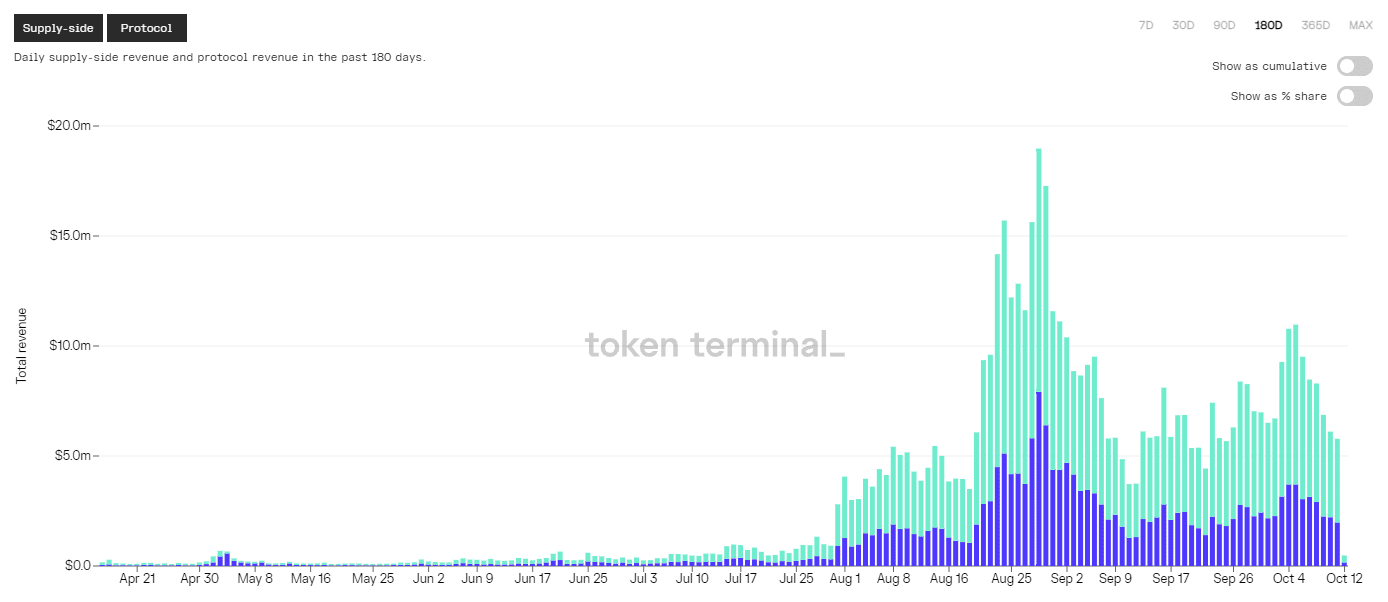Click the $20.0m y-axis label
The height and width of the screenshot is (602, 1388).
[x=69, y=126]
